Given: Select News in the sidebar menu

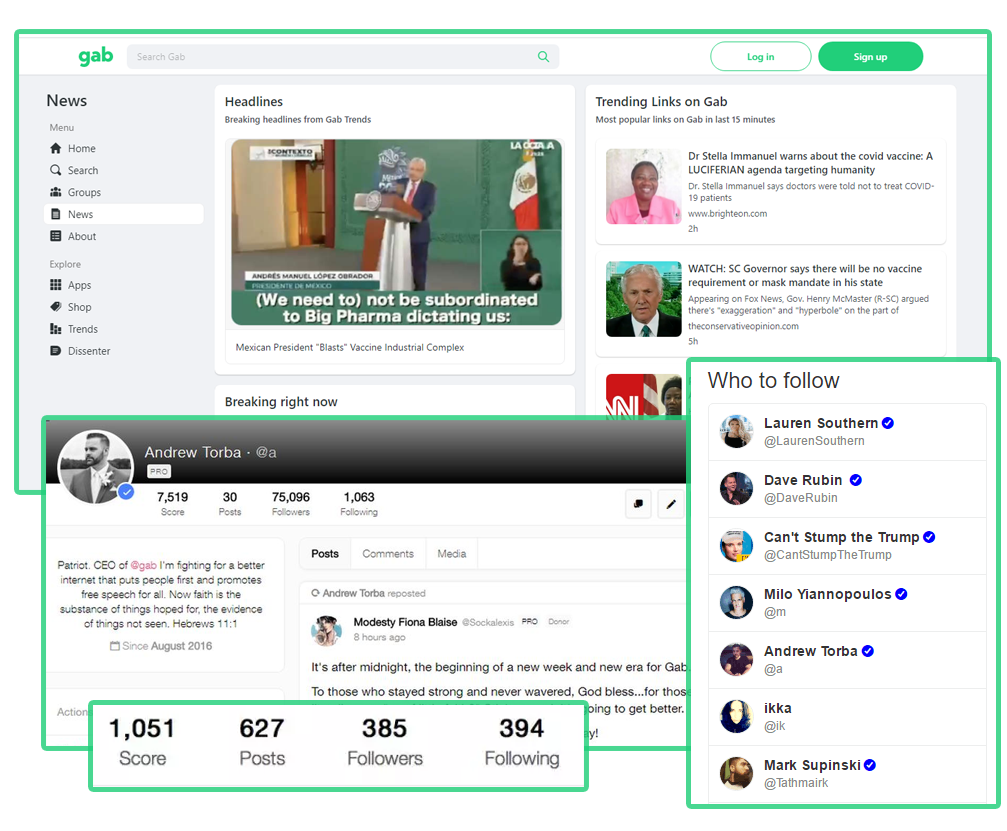Looking at the screenshot, I should tap(123, 214).
